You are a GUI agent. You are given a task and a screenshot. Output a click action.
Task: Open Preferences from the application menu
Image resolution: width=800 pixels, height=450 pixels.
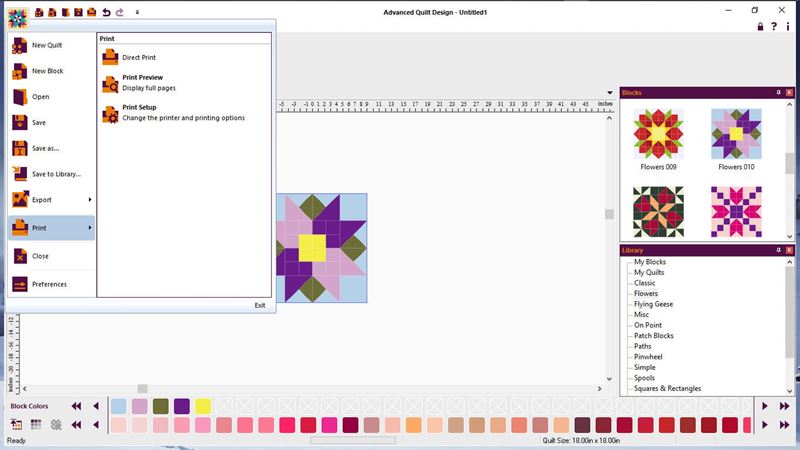pyautogui.click(x=49, y=285)
